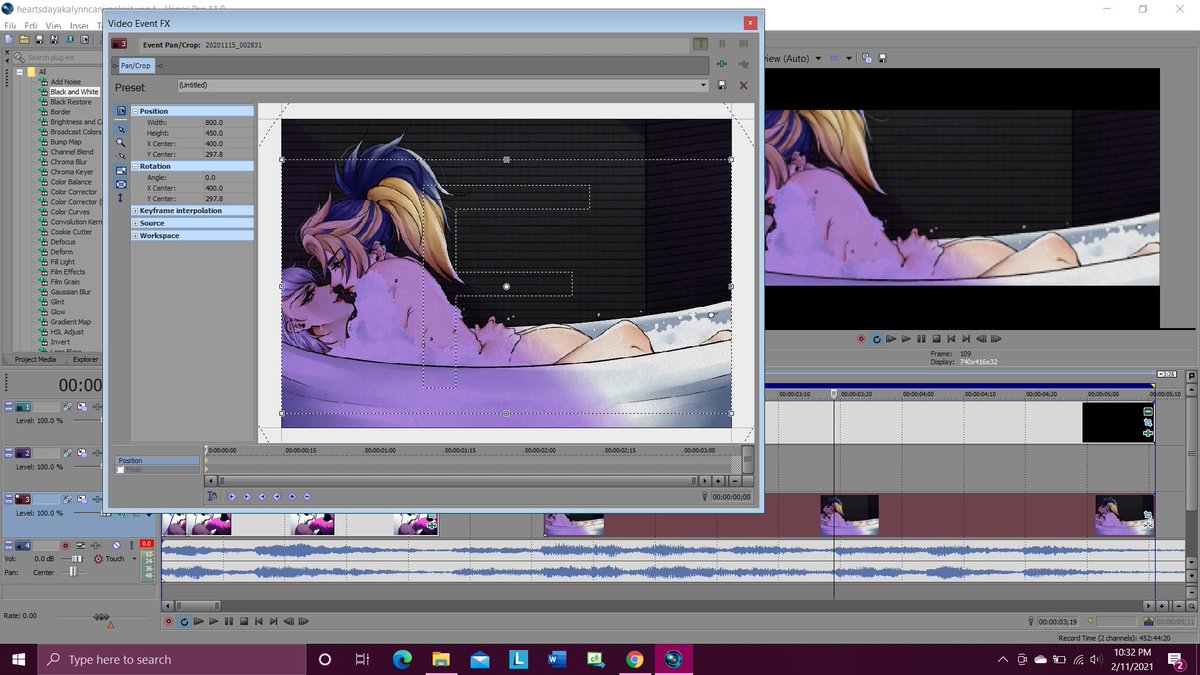Select Chroma Keyer plug-in
This screenshot has width=1200, height=675.
[71, 172]
